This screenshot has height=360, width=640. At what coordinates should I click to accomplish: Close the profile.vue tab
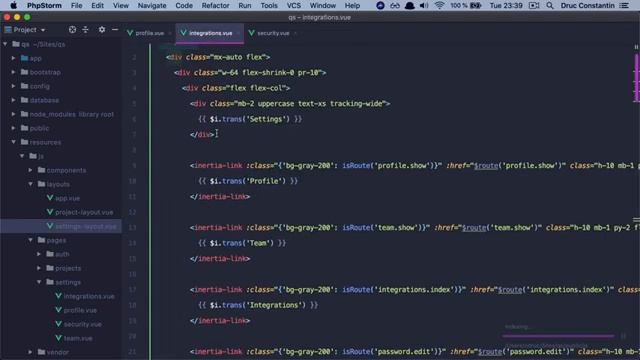(x=170, y=33)
